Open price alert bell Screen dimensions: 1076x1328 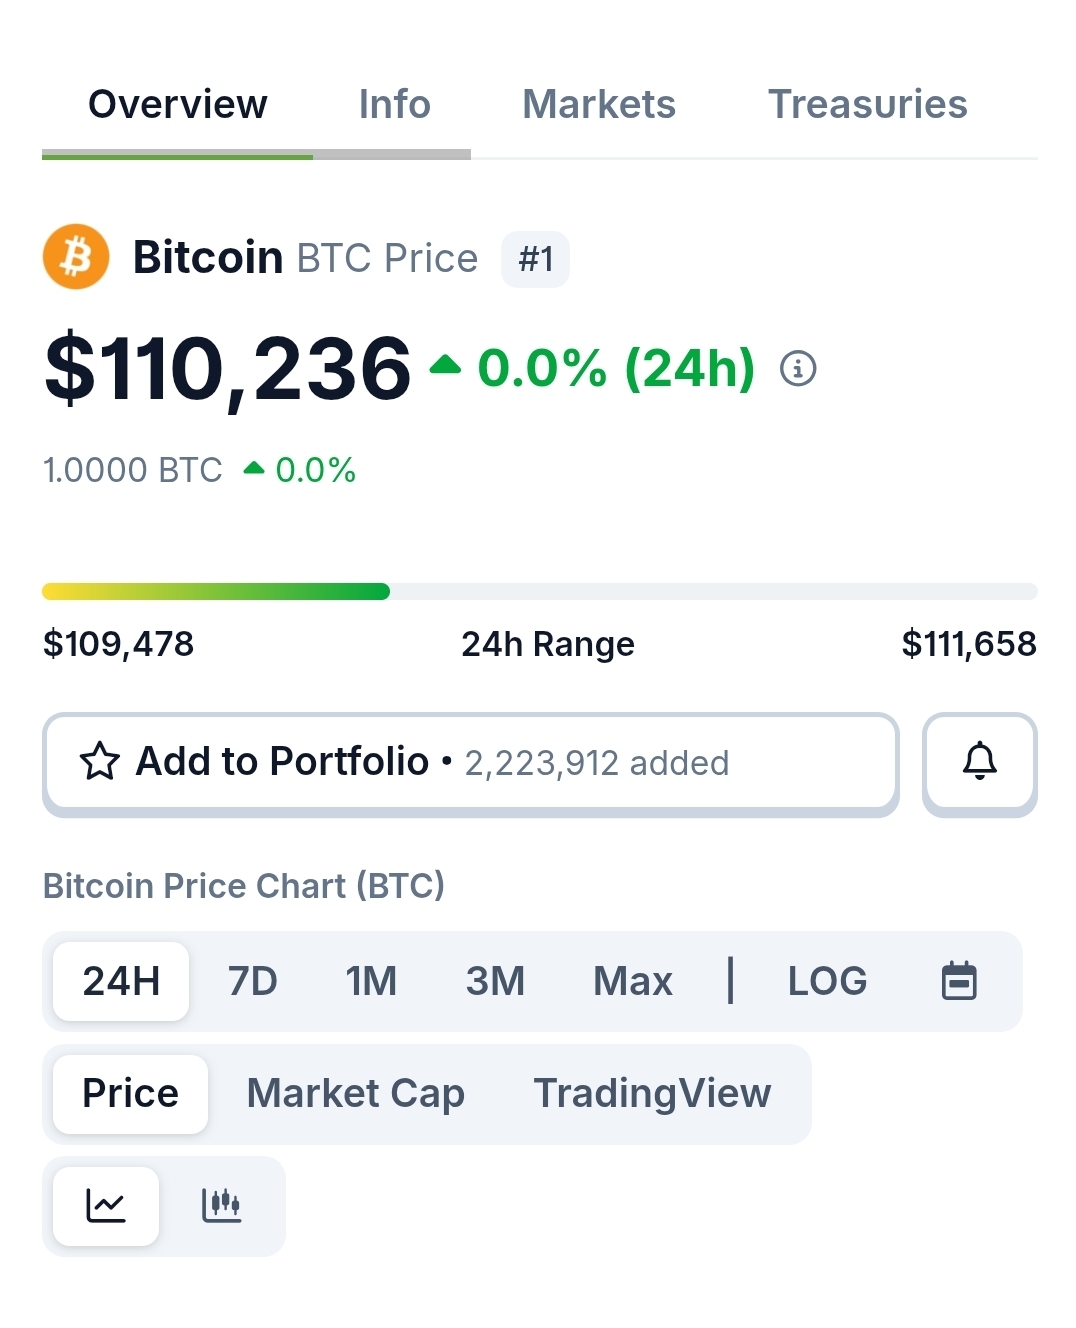pyautogui.click(x=979, y=762)
